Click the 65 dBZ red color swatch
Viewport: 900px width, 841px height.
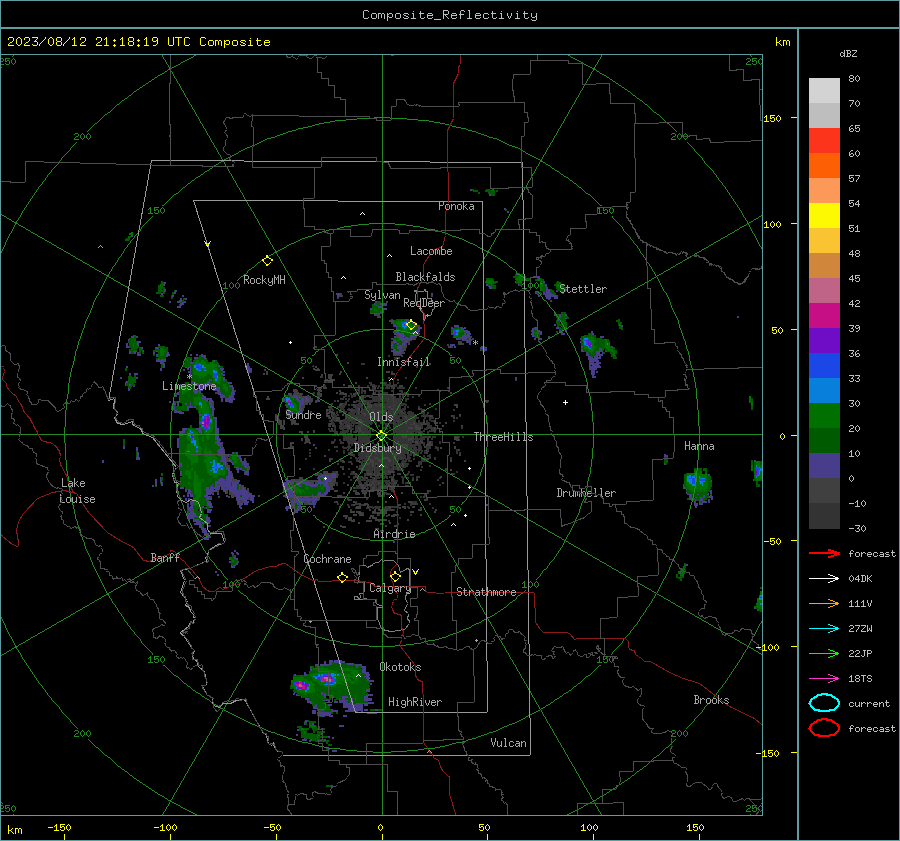click(824, 140)
